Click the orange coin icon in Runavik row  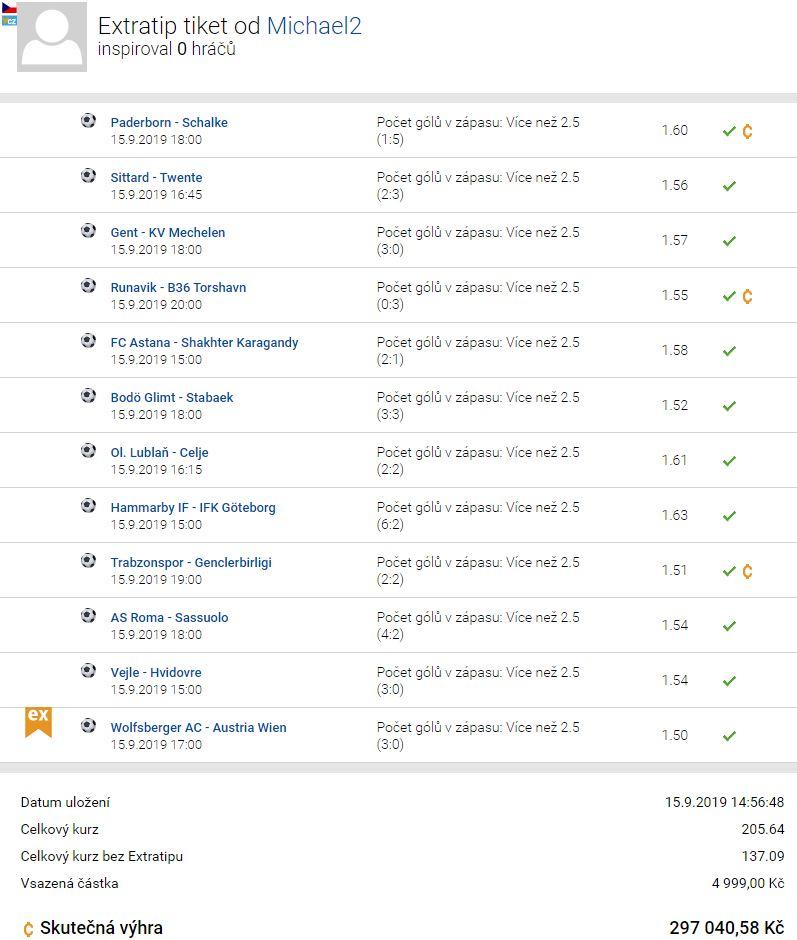point(747,296)
